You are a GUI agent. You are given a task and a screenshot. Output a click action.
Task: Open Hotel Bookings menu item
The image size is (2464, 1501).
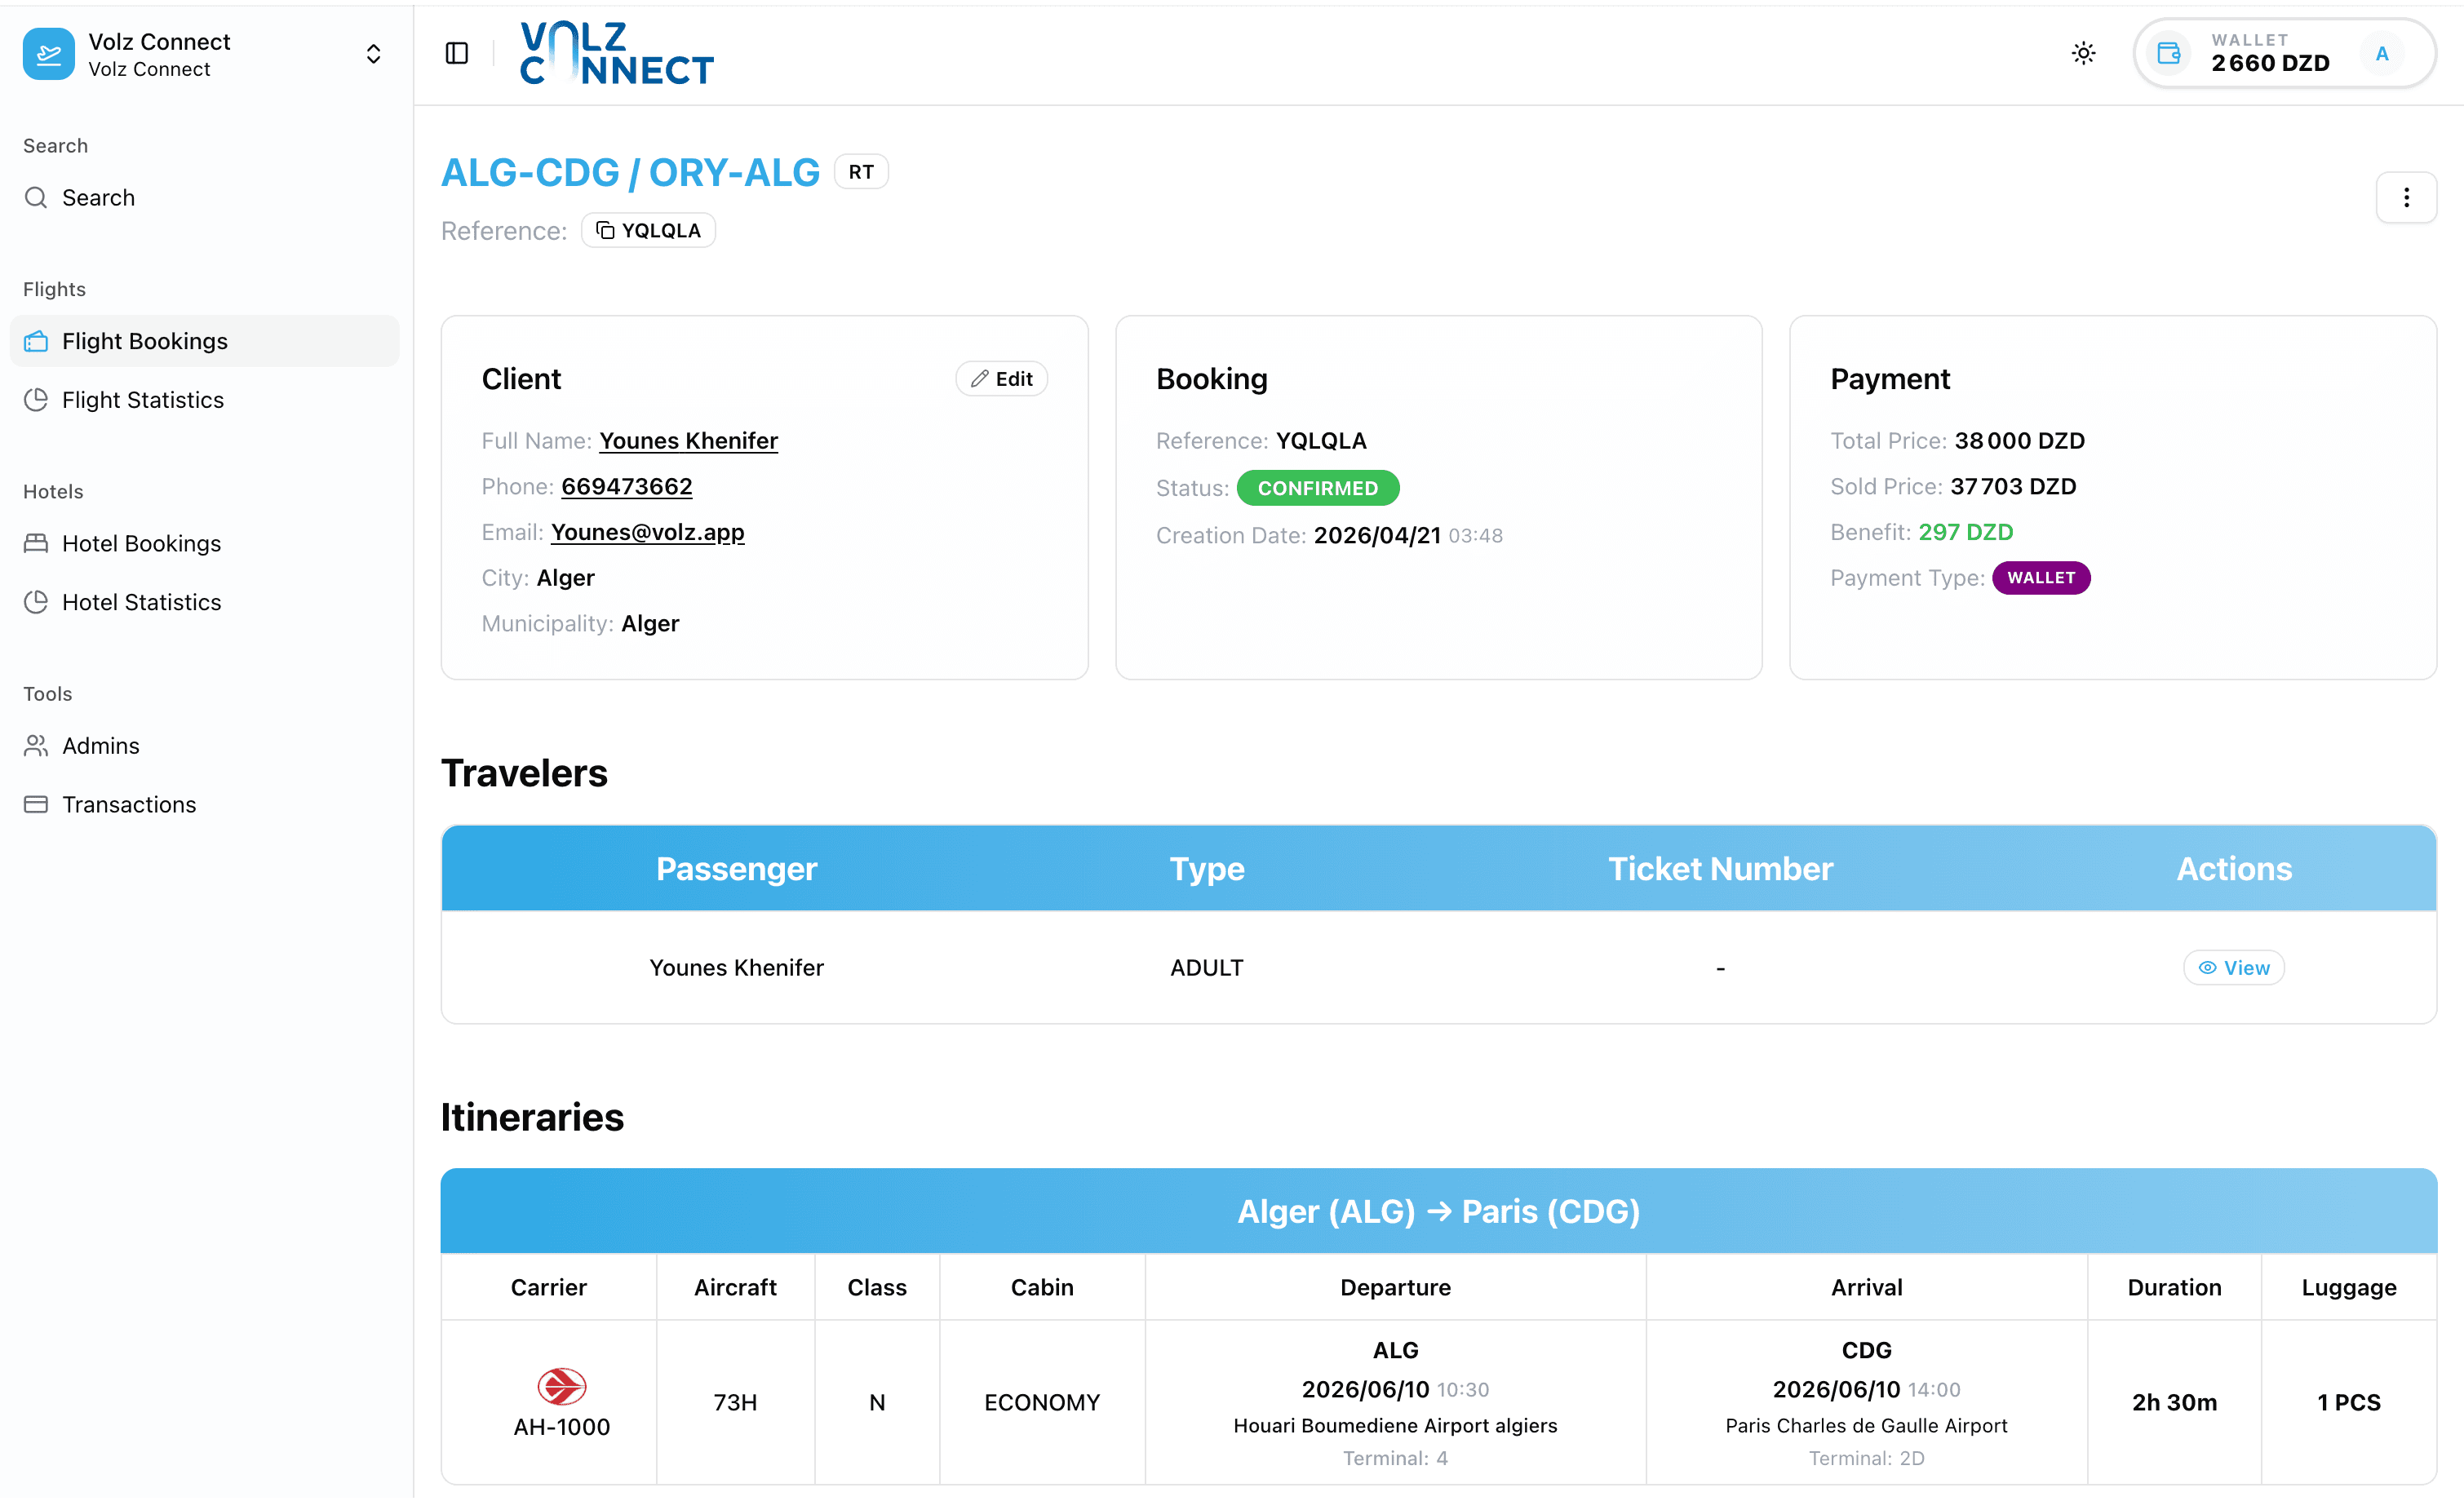(x=204, y=543)
